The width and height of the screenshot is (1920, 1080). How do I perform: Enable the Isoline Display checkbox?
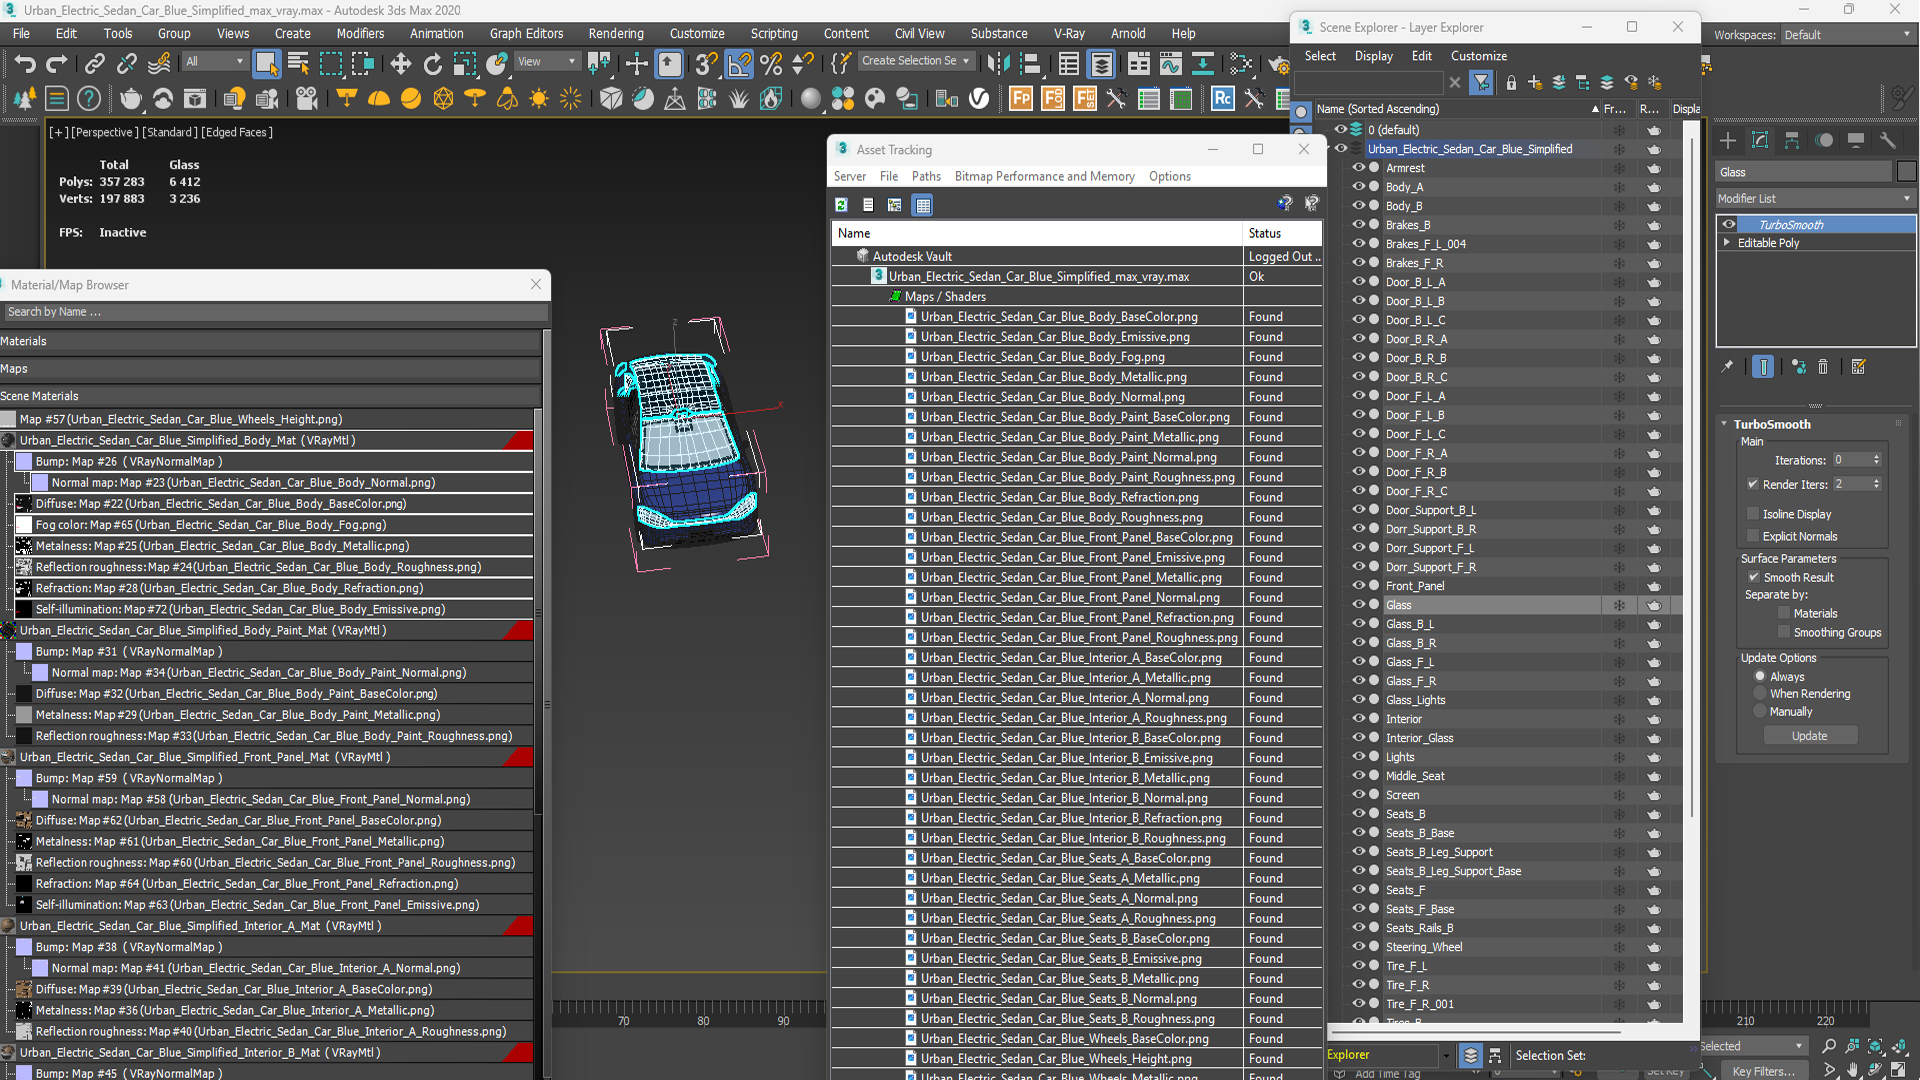pyautogui.click(x=1753, y=514)
